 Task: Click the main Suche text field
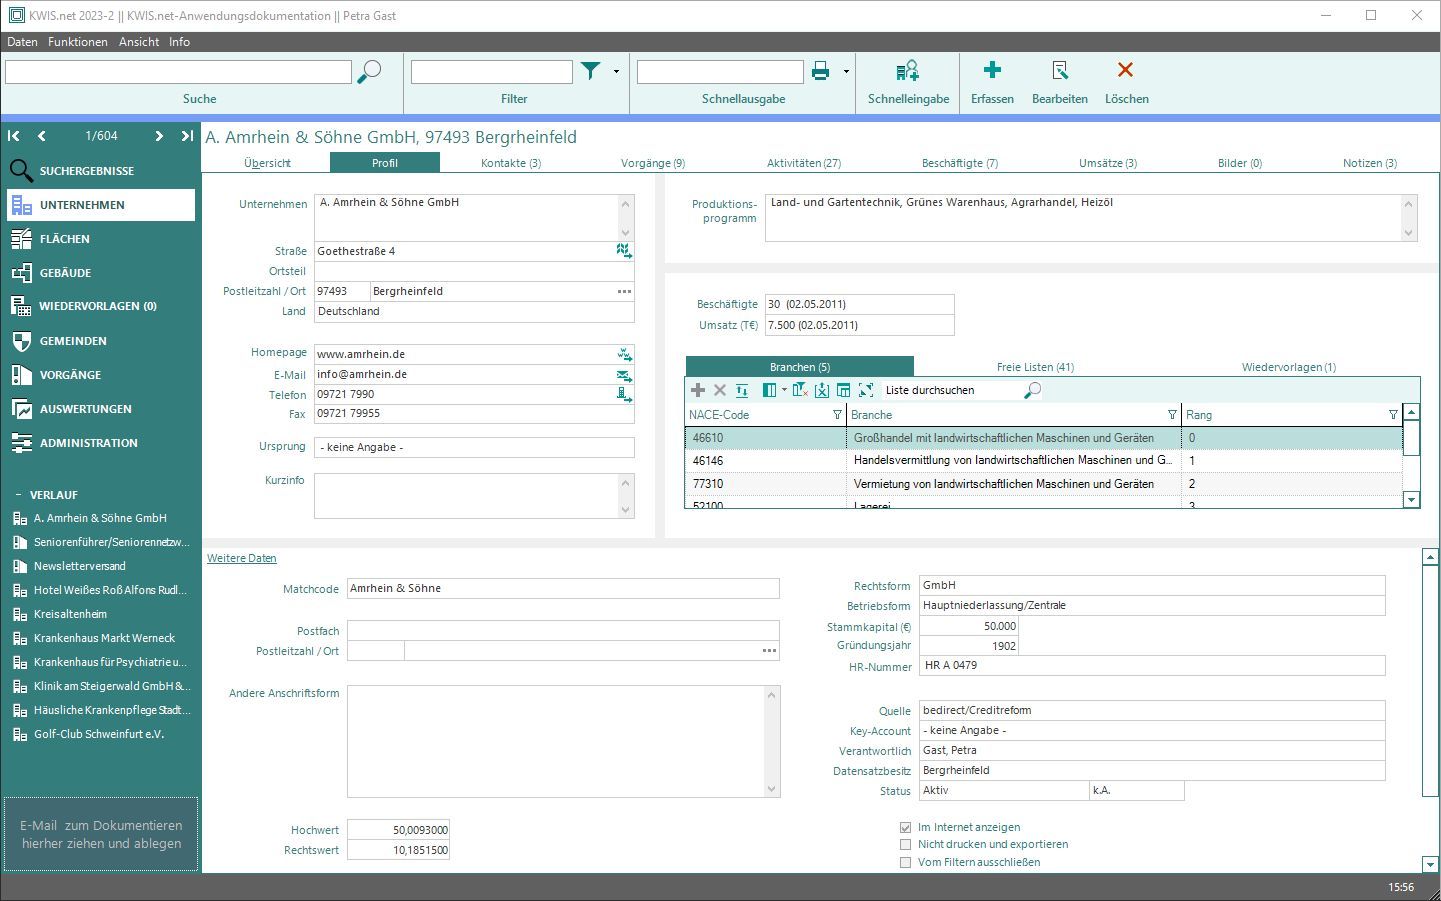[179, 72]
